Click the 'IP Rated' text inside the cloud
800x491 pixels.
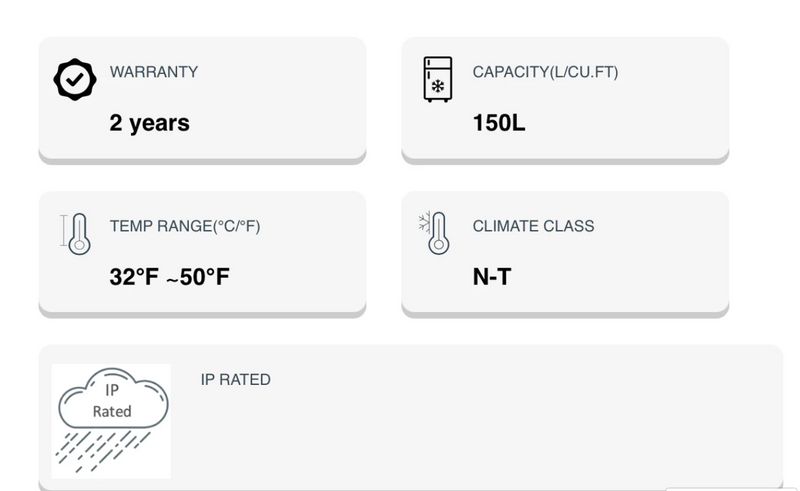click(112, 400)
